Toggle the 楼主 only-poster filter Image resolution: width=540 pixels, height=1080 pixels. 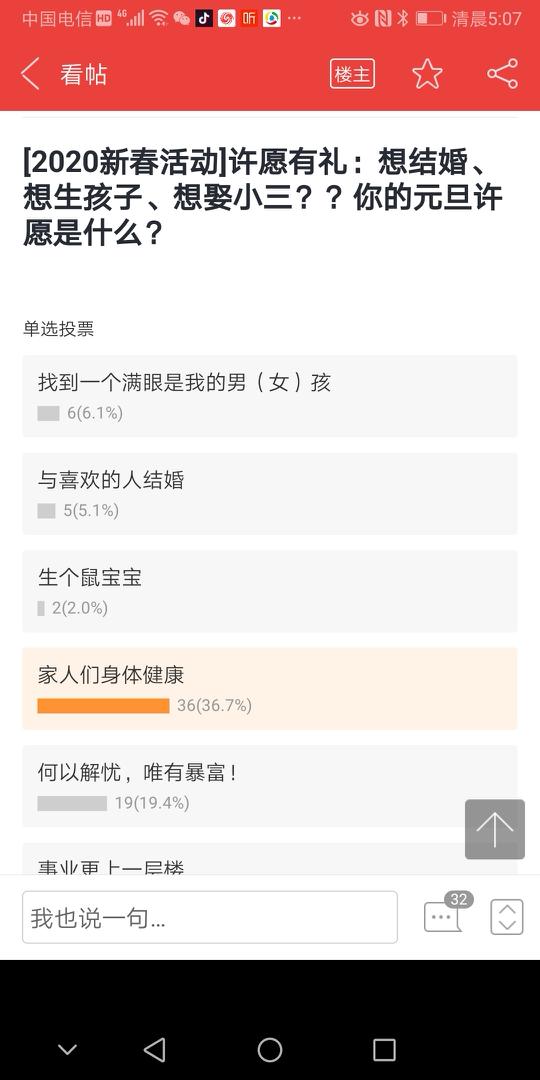[x=352, y=74]
